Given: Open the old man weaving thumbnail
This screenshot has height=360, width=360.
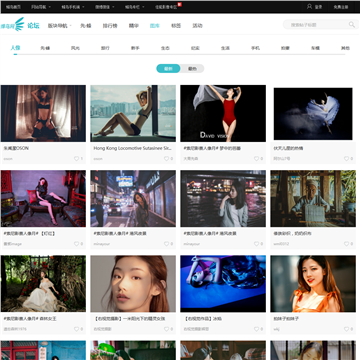Looking at the screenshot, I should click(x=313, y=199).
